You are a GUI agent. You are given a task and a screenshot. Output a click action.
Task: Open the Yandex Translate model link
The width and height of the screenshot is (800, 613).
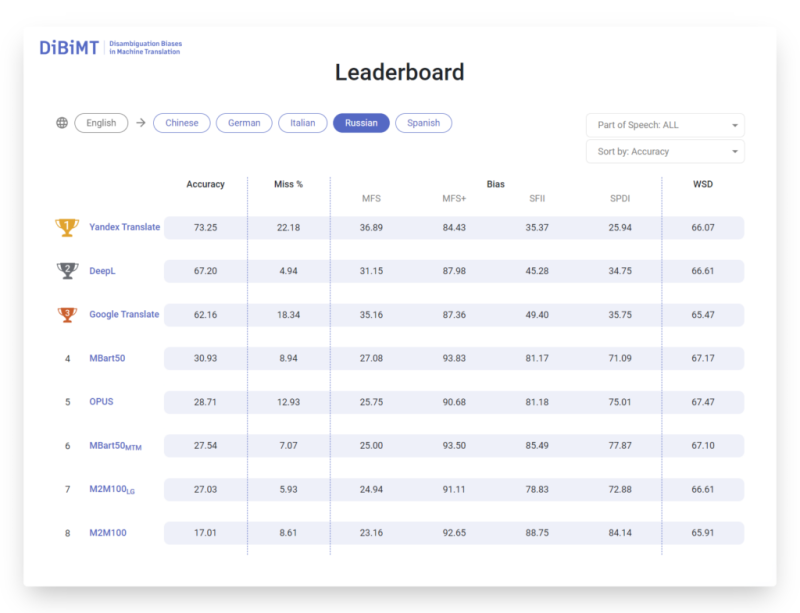[x=124, y=227]
